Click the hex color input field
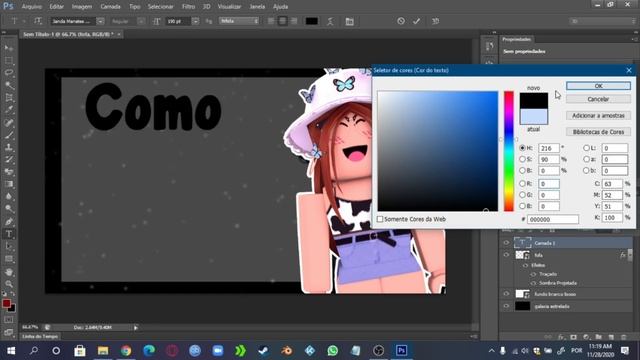The height and width of the screenshot is (360, 640). tap(553, 219)
